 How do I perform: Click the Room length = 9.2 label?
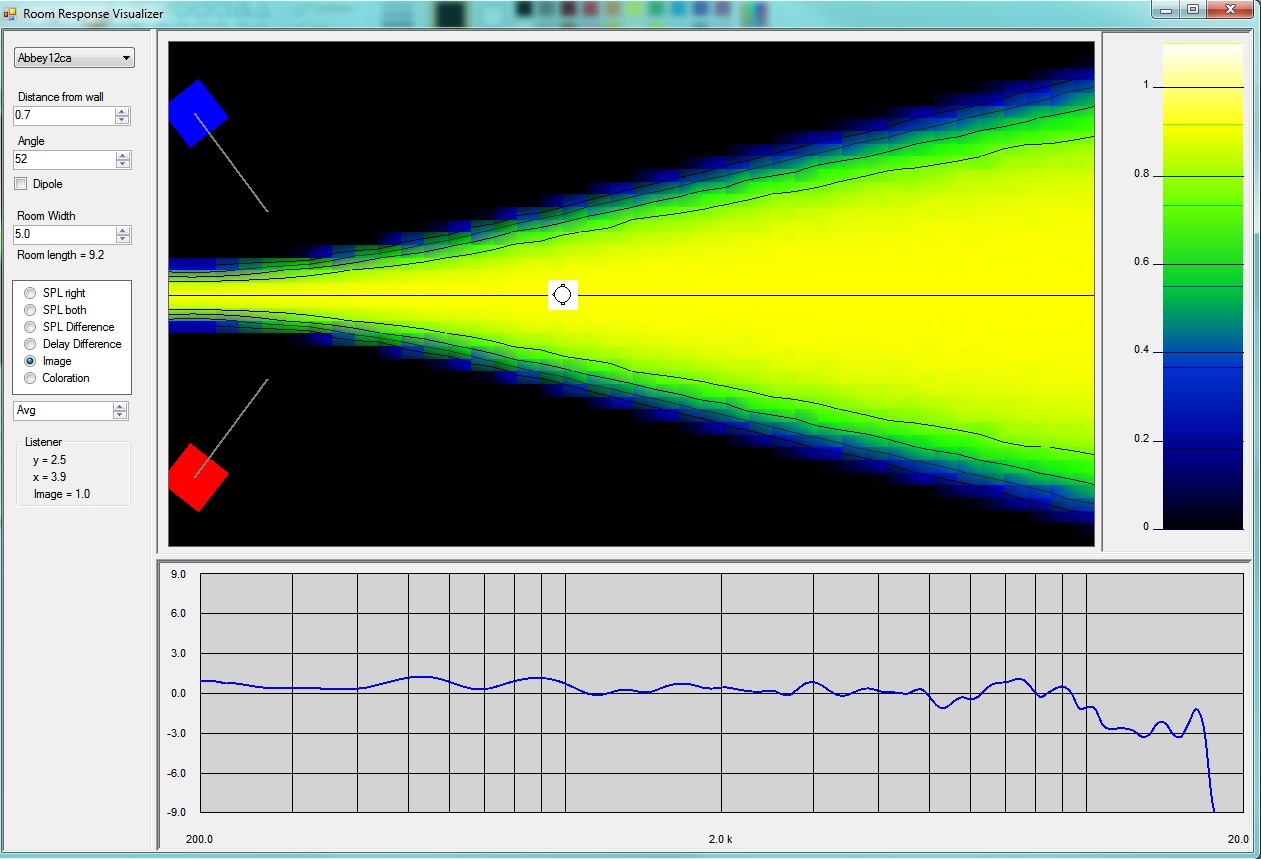(61, 255)
